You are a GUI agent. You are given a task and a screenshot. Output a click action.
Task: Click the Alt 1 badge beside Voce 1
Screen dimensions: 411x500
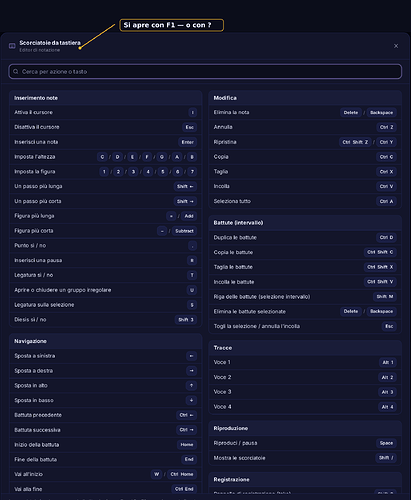click(388, 362)
